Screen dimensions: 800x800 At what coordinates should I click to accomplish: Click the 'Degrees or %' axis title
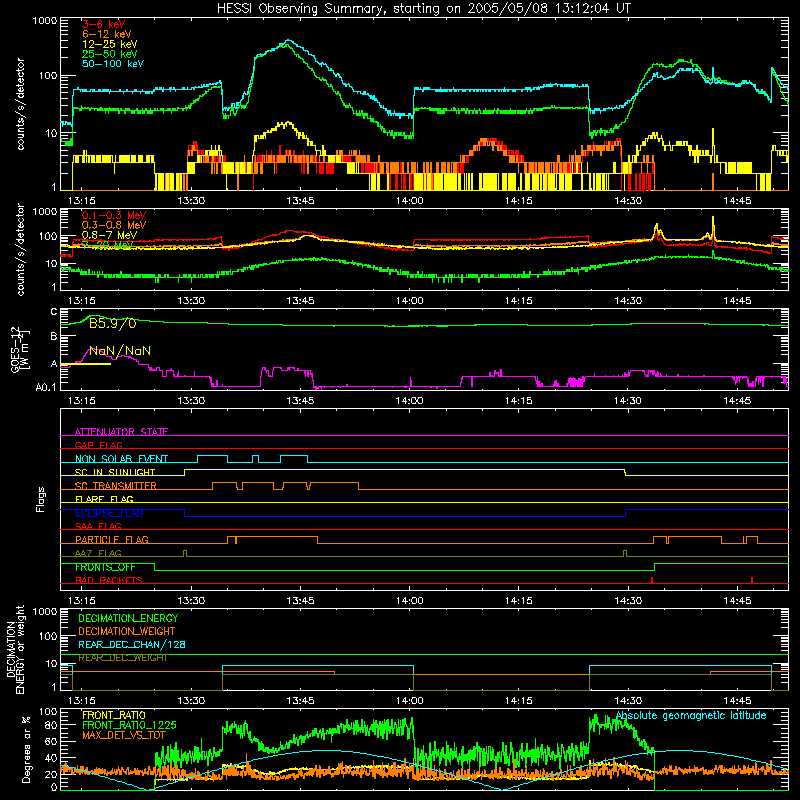26,749
